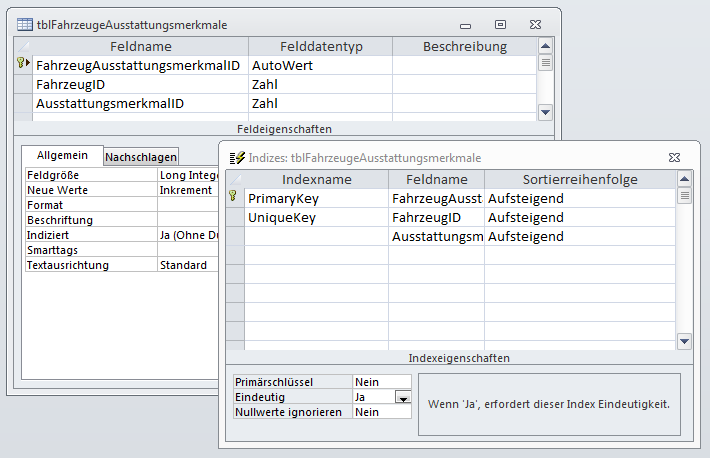Click the Nullwerte ignorieren value field
Image resolution: width=710 pixels, height=458 pixels.
[x=381, y=412]
